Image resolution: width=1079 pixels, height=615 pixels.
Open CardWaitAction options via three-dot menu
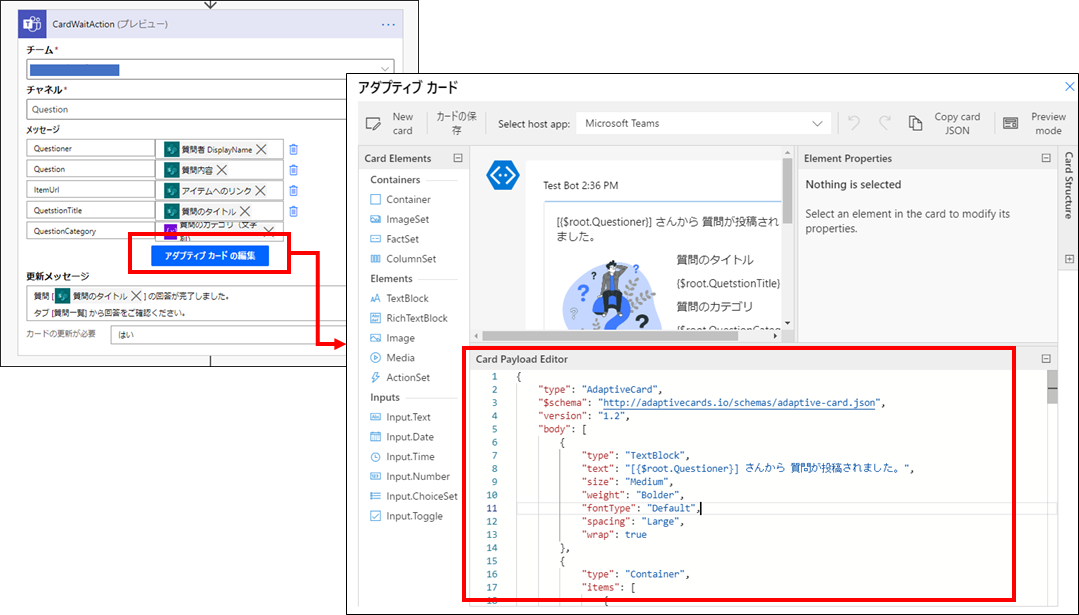point(388,25)
